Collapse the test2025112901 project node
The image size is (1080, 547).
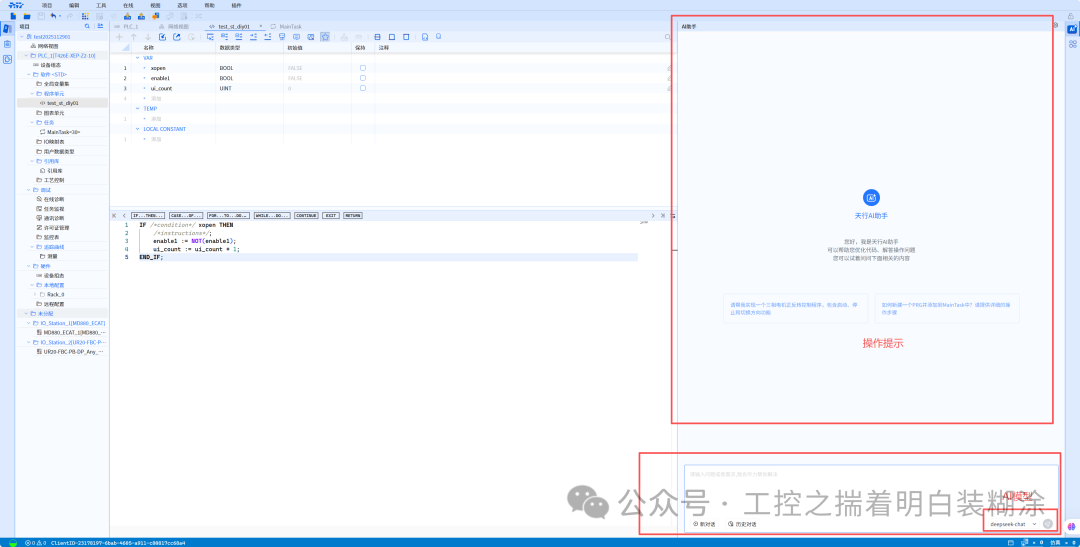pos(21,36)
